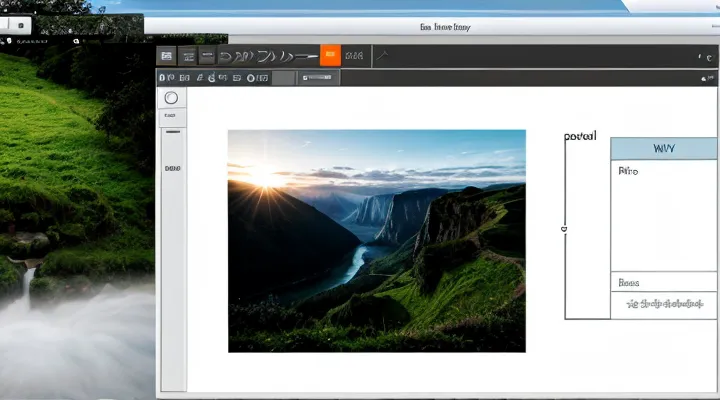This screenshot has width=720, height=400.
Task: Click the orange highlighted button in the top toolbar
Action: click(330, 56)
